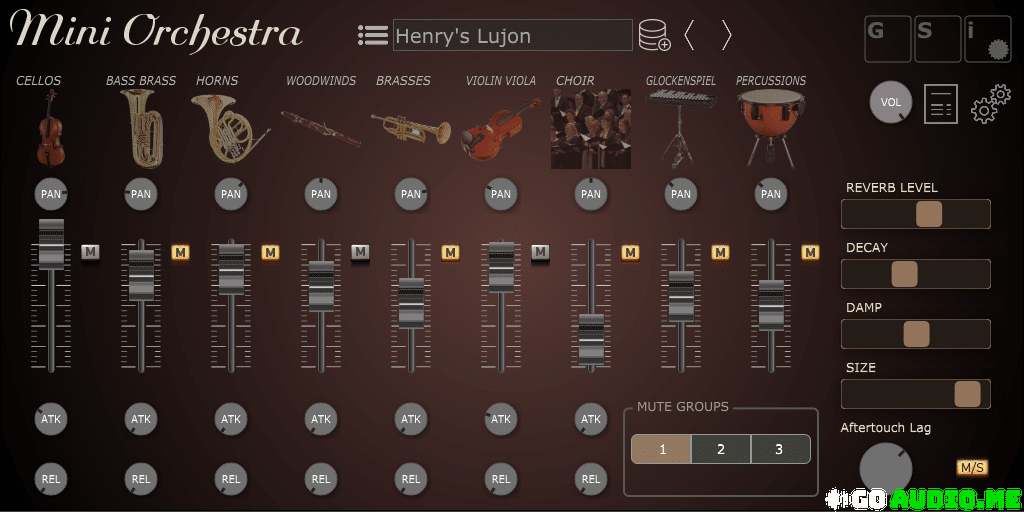This screenshot has height=512, width=1024.
Task: Toggle mute on Percussions channel
Action: tap(810, 252)
